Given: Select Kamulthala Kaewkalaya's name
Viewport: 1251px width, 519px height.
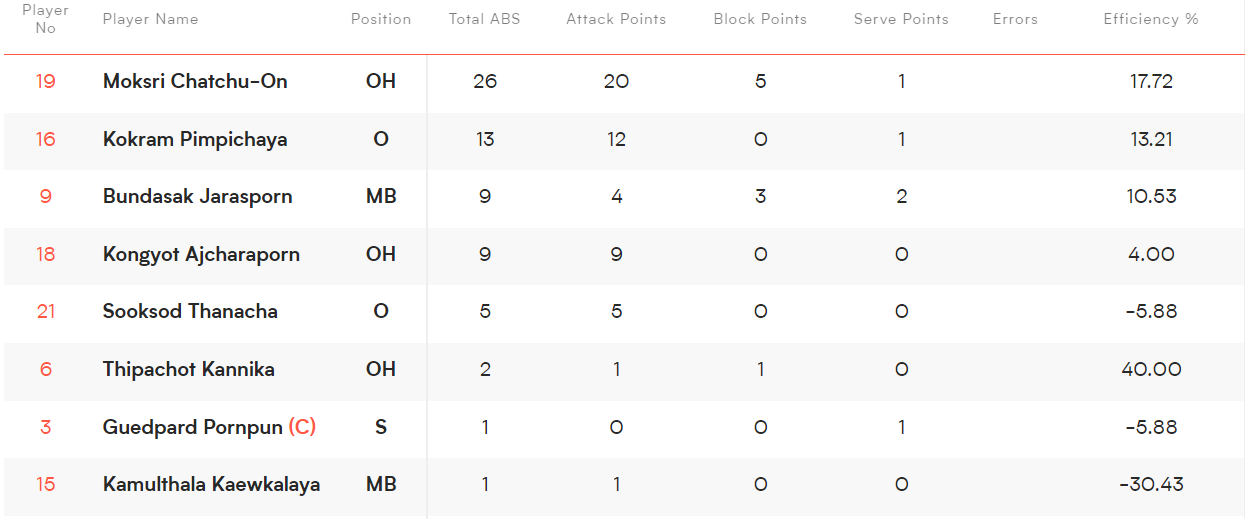Looking at the screenshot, I should point(211,484).
